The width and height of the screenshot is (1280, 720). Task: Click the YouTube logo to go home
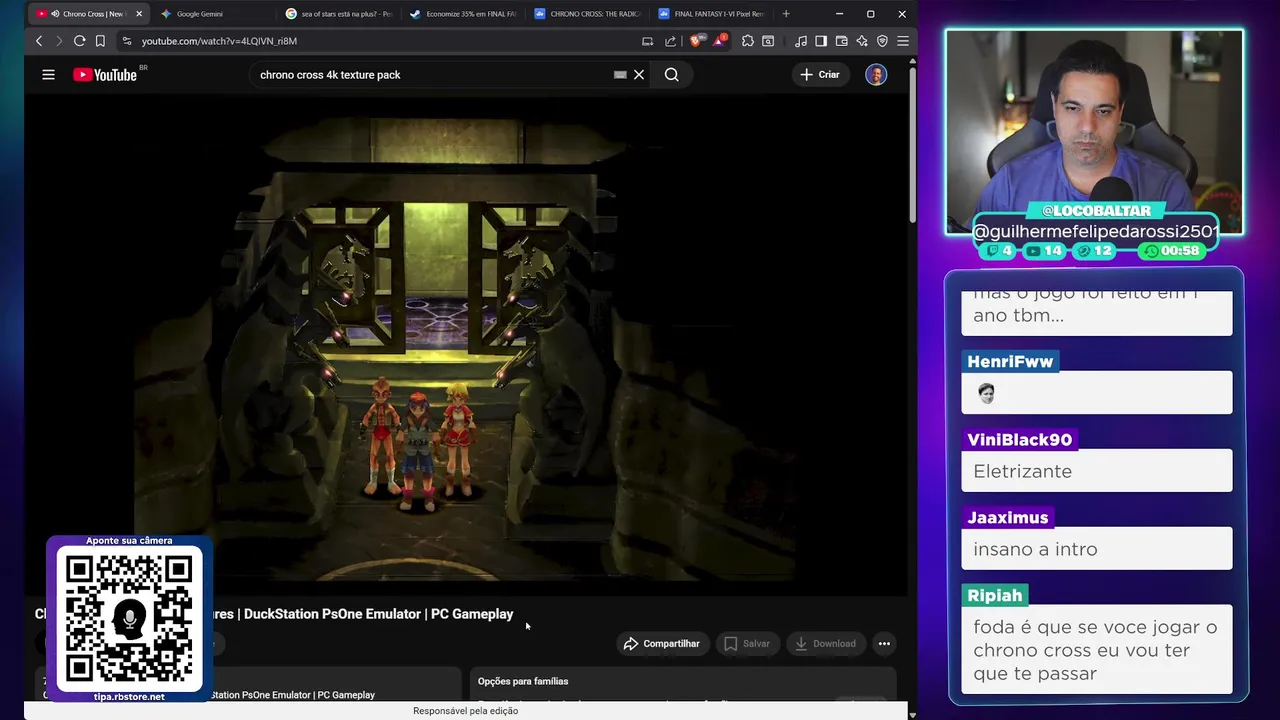point(105,75)
